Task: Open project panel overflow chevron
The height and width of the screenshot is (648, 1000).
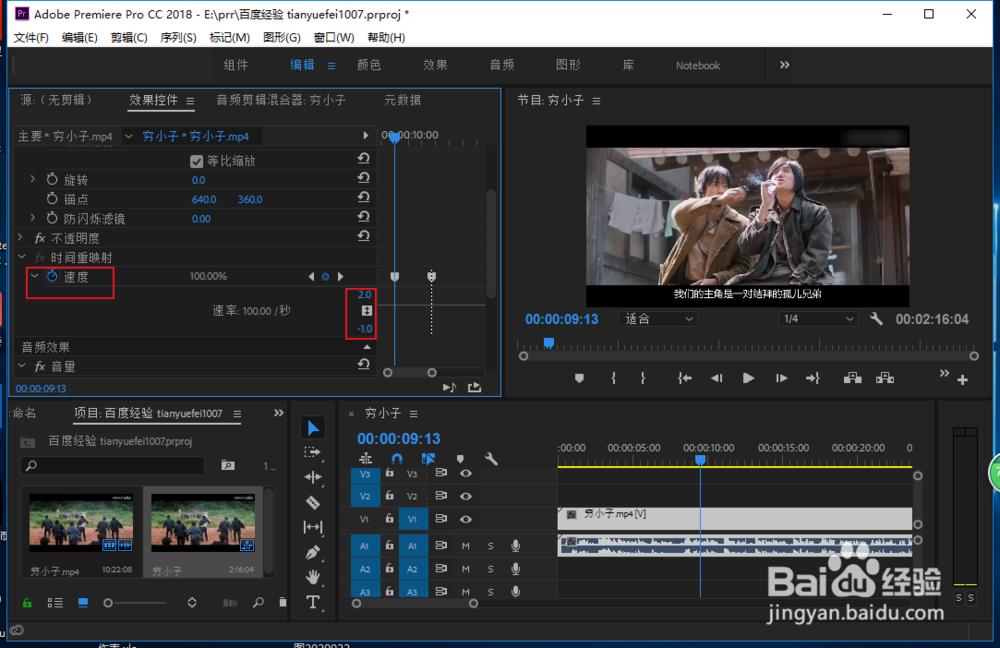Action: pos(279,413)
